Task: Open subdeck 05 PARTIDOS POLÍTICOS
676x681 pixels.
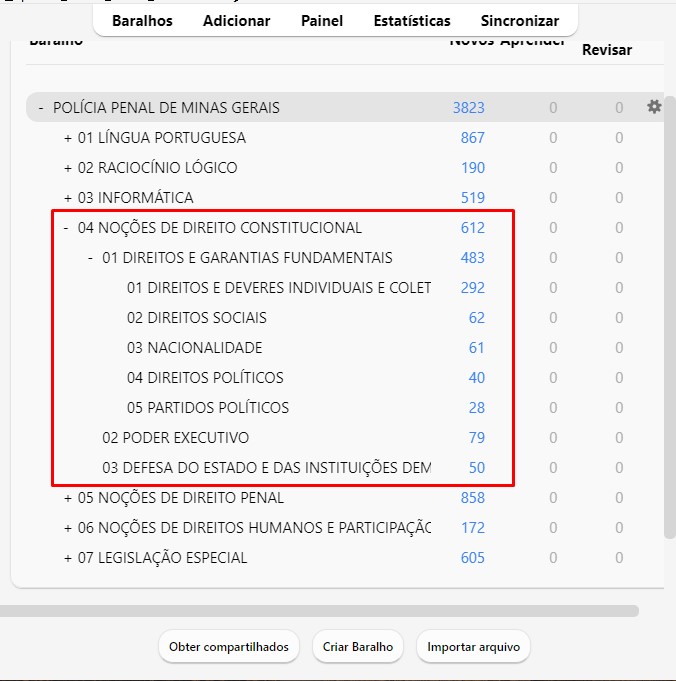Action: [x=208, y=407]
